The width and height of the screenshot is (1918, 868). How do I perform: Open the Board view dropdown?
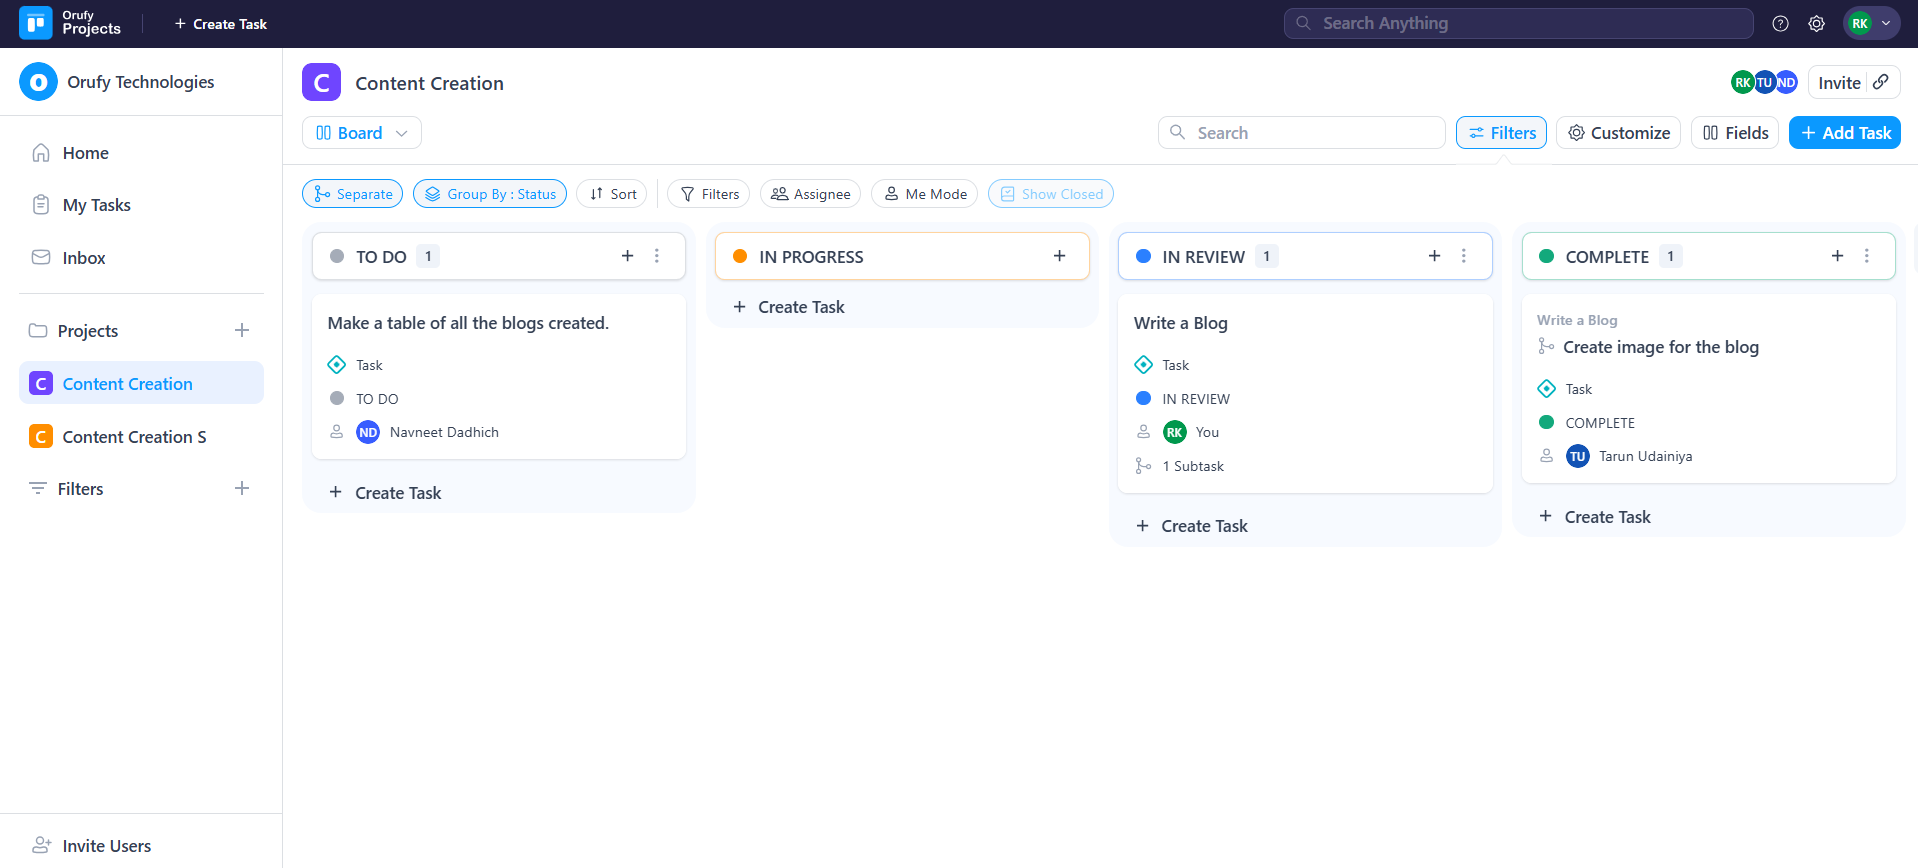[361, 133]
